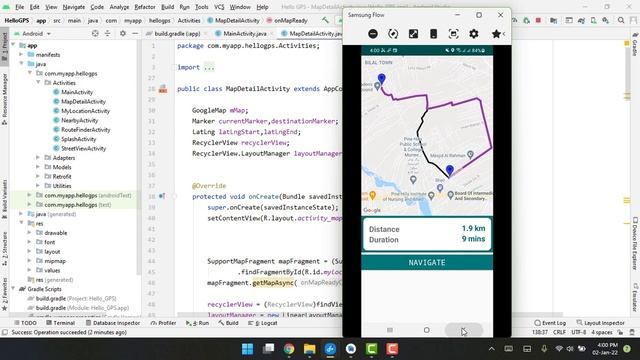
Task: Select NearbyActivity in project tree
Action: 79,120
